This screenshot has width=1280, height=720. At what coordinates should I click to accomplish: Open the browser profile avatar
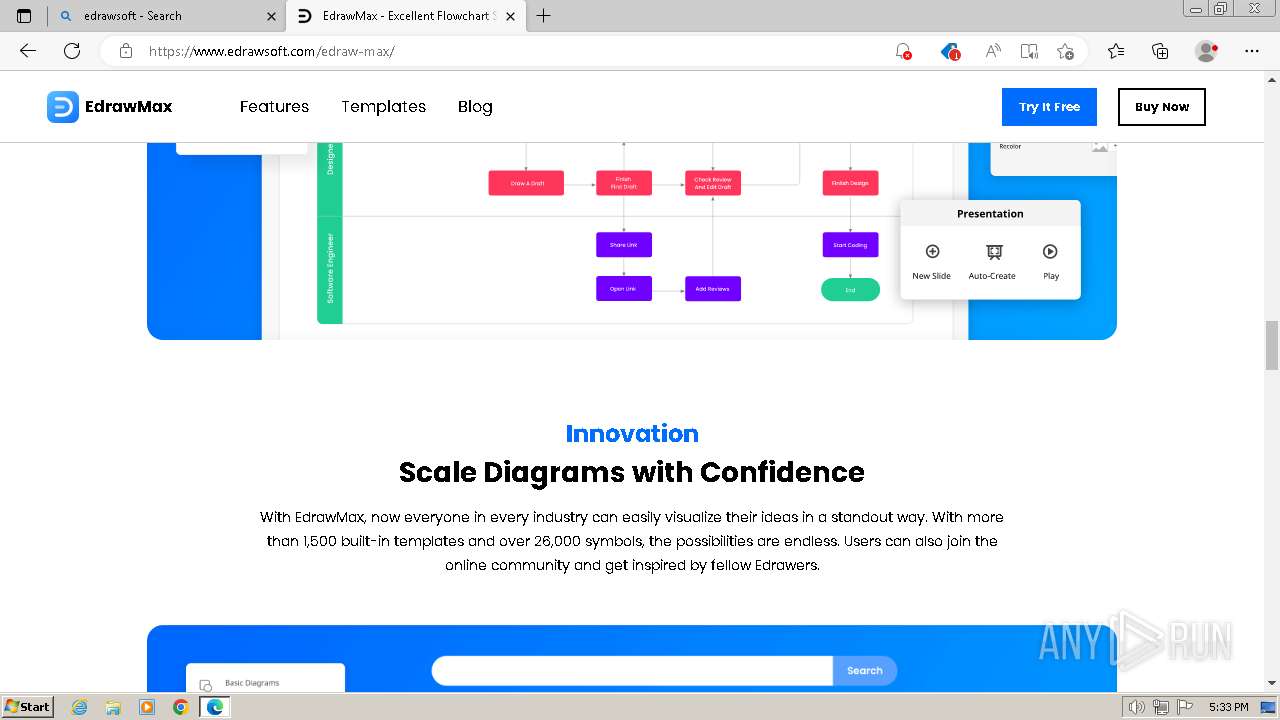[x=1207, y=51]
